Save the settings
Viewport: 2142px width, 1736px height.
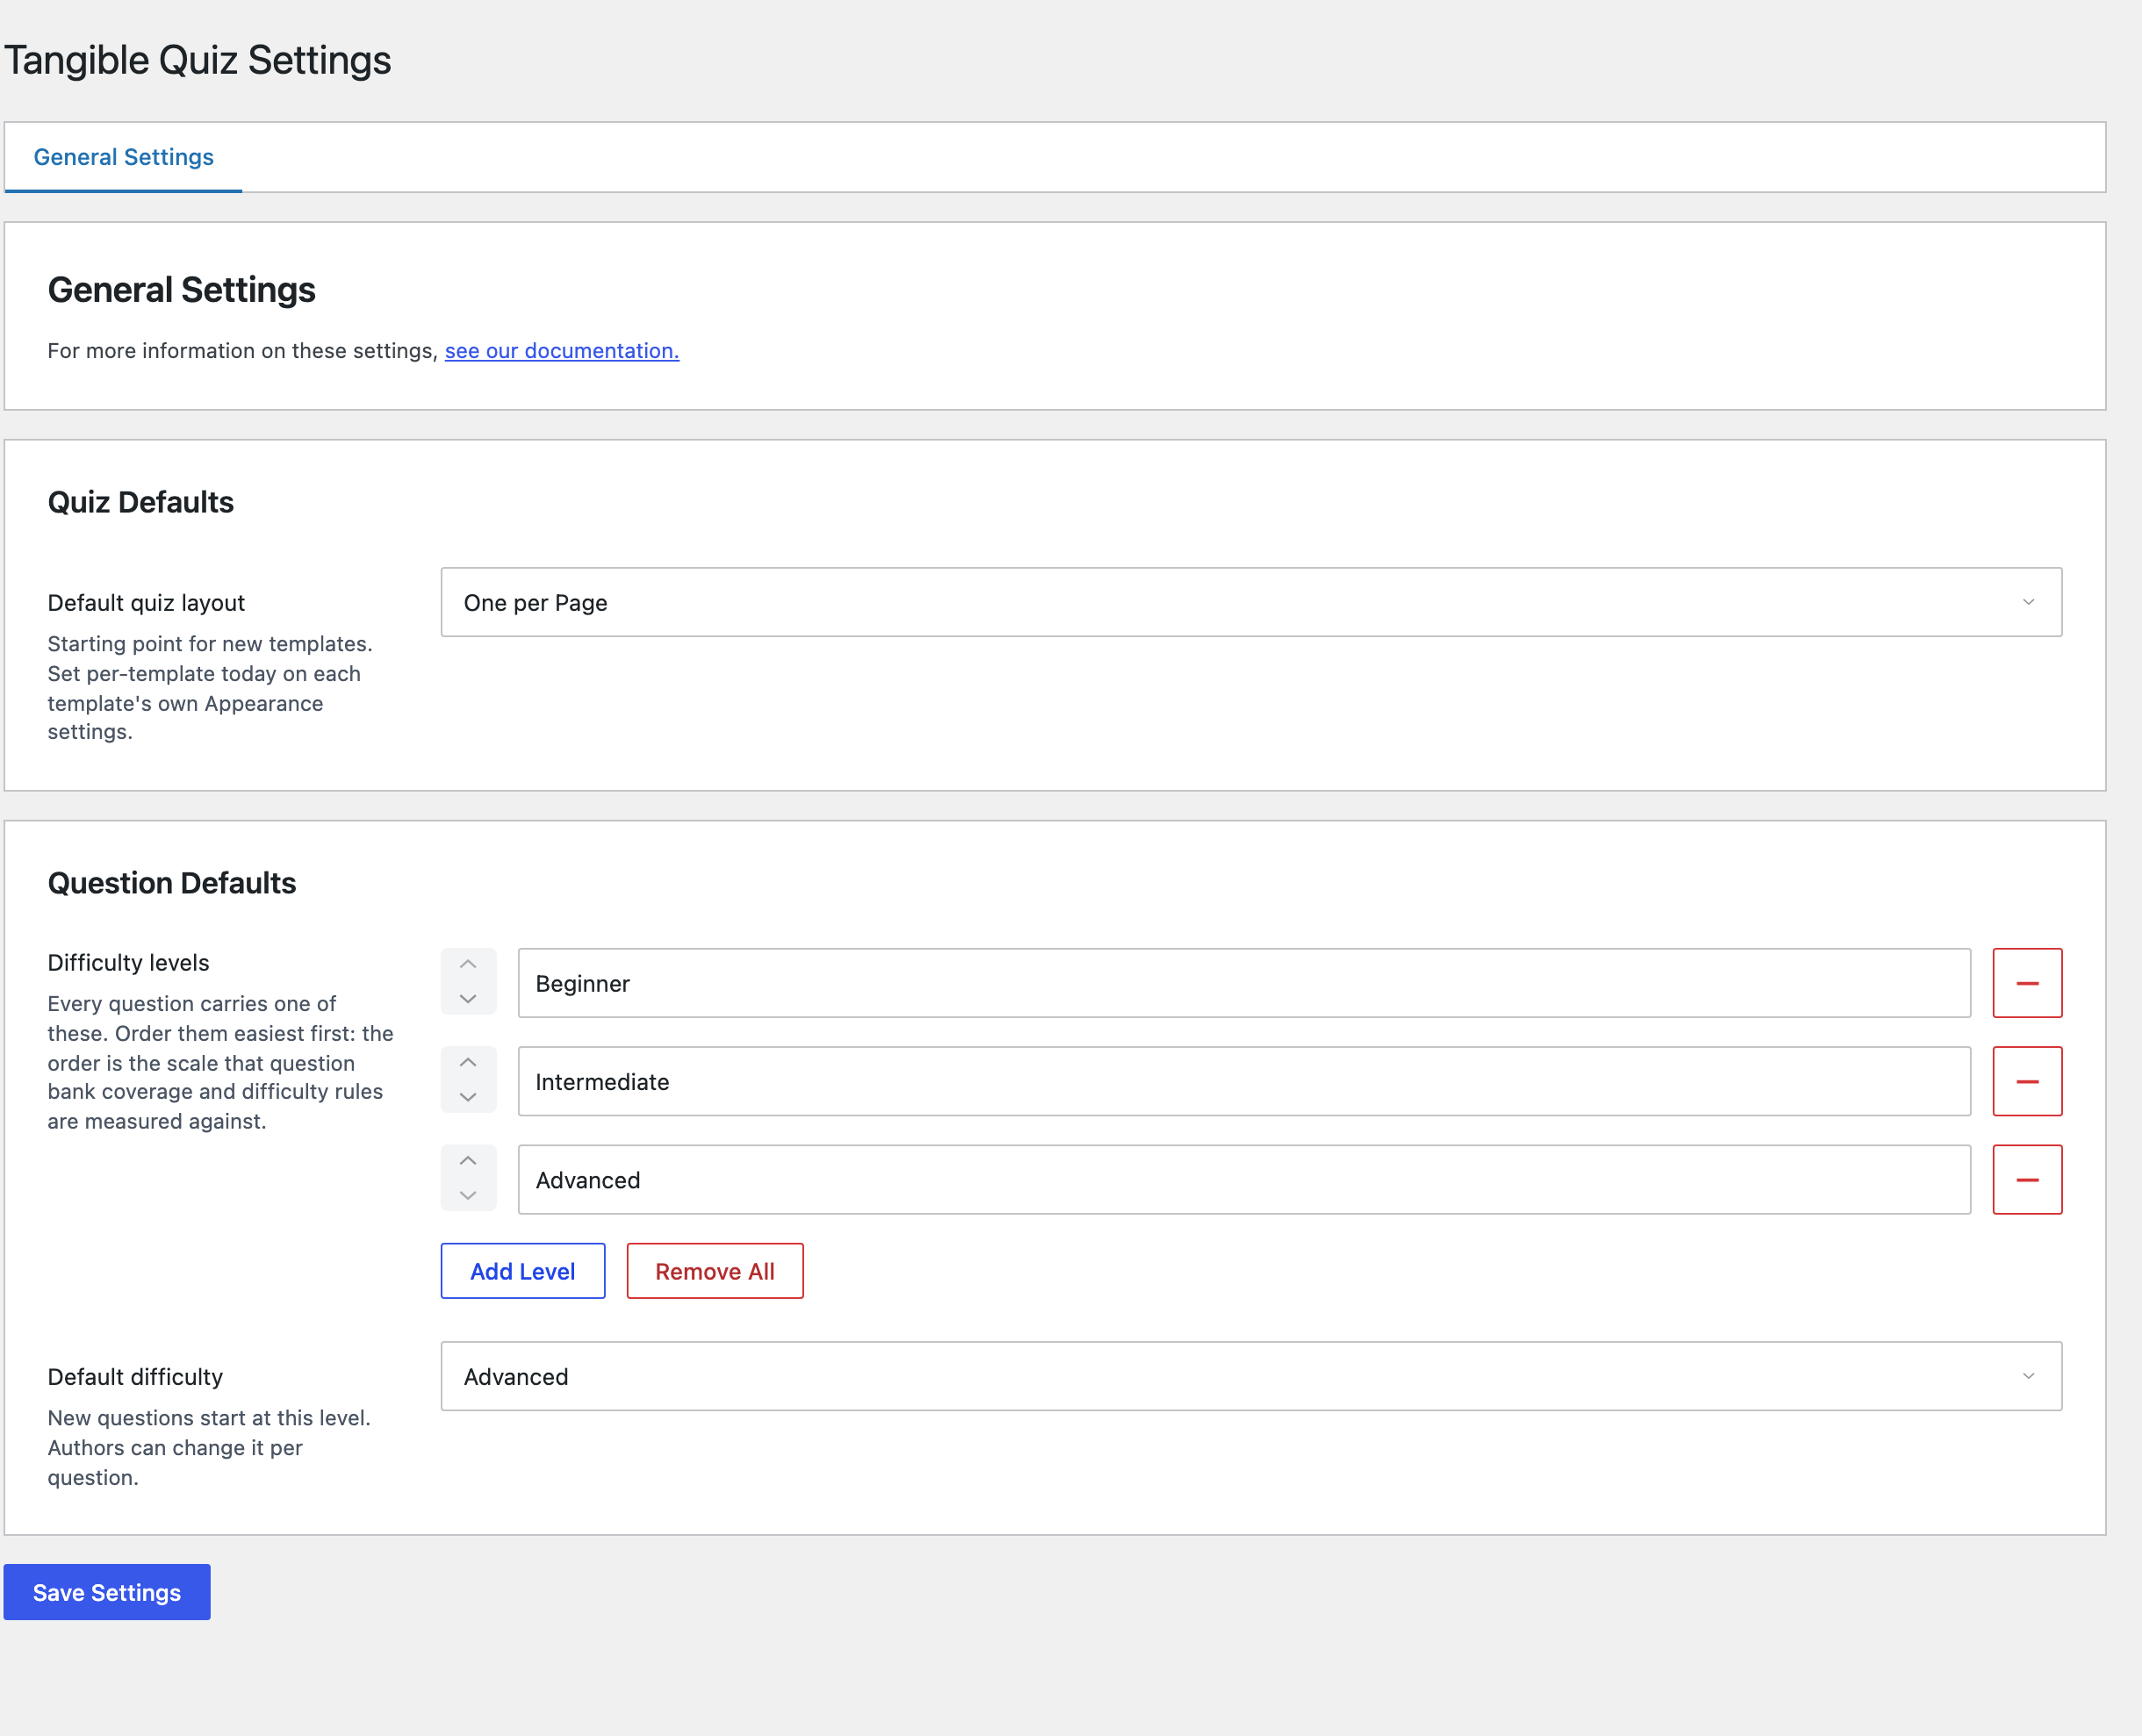107,1592
